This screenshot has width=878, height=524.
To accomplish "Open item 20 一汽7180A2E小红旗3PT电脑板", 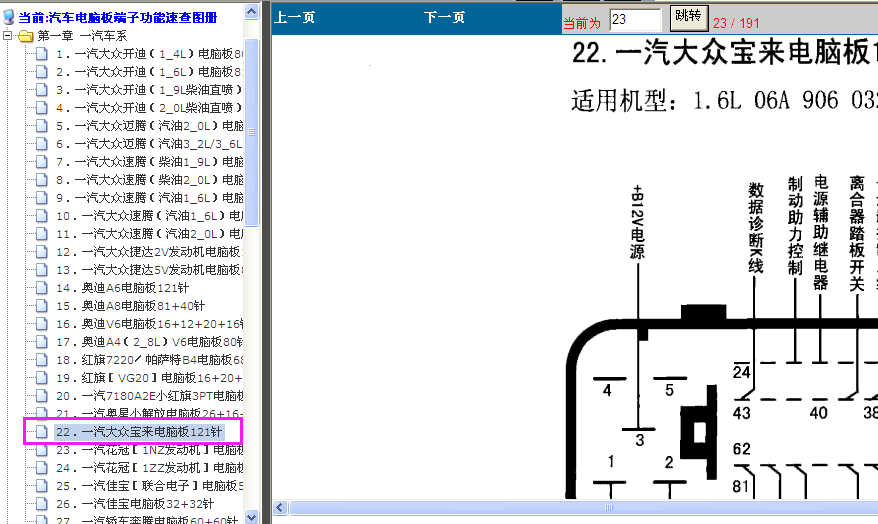I will (x=149, y=396).
